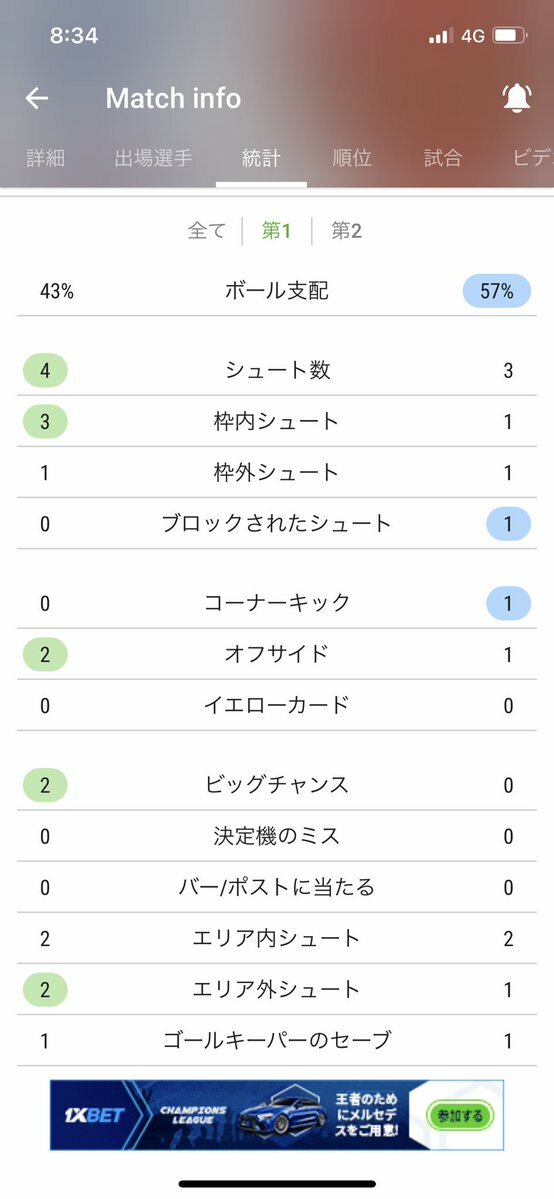Tap the back arrow icon
Screen dimensions: 554x1199
[x=37, y=98]
